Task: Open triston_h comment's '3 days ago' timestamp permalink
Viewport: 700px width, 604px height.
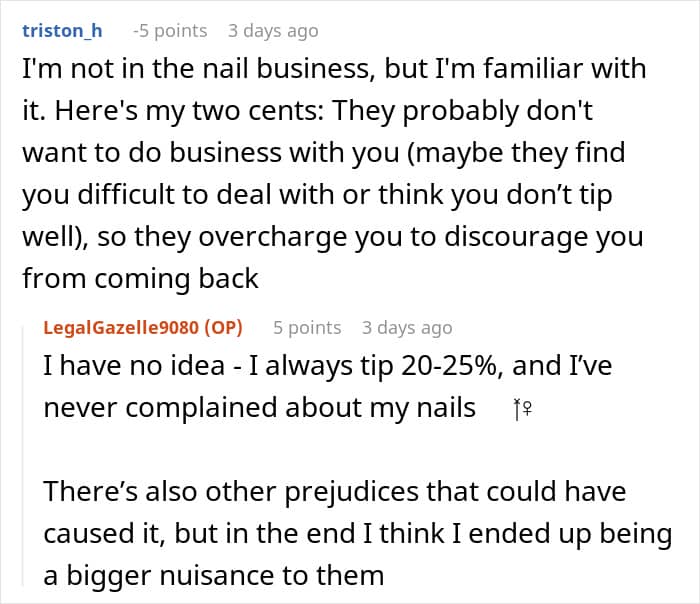Action: [x=273, y=31]
